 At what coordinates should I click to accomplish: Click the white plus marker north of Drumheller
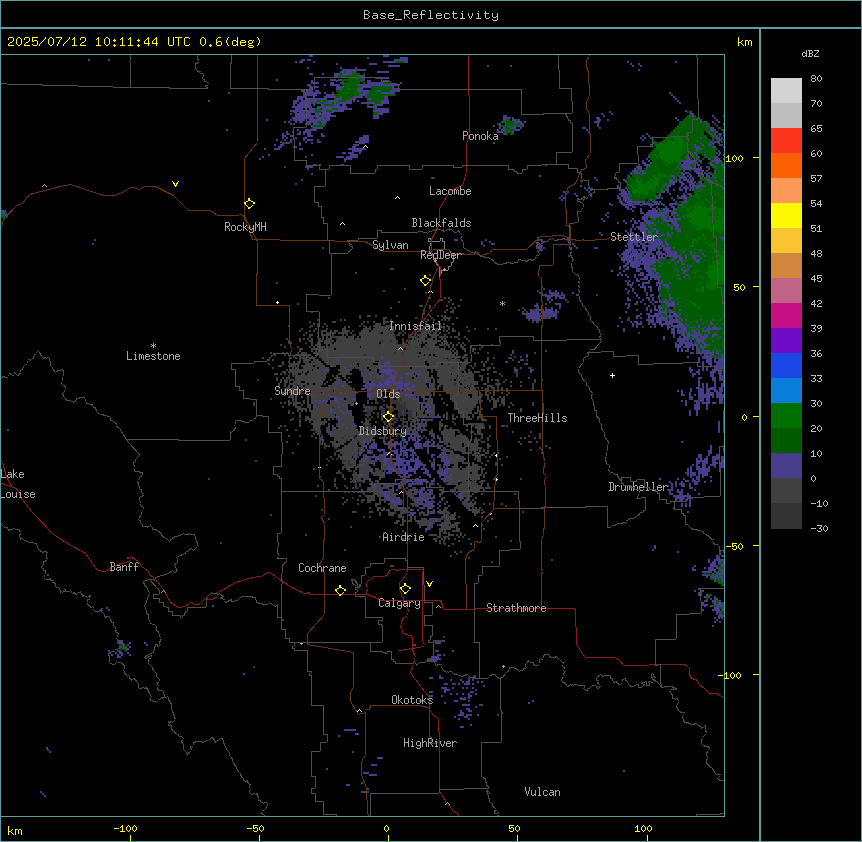click(x=612, y=375)
